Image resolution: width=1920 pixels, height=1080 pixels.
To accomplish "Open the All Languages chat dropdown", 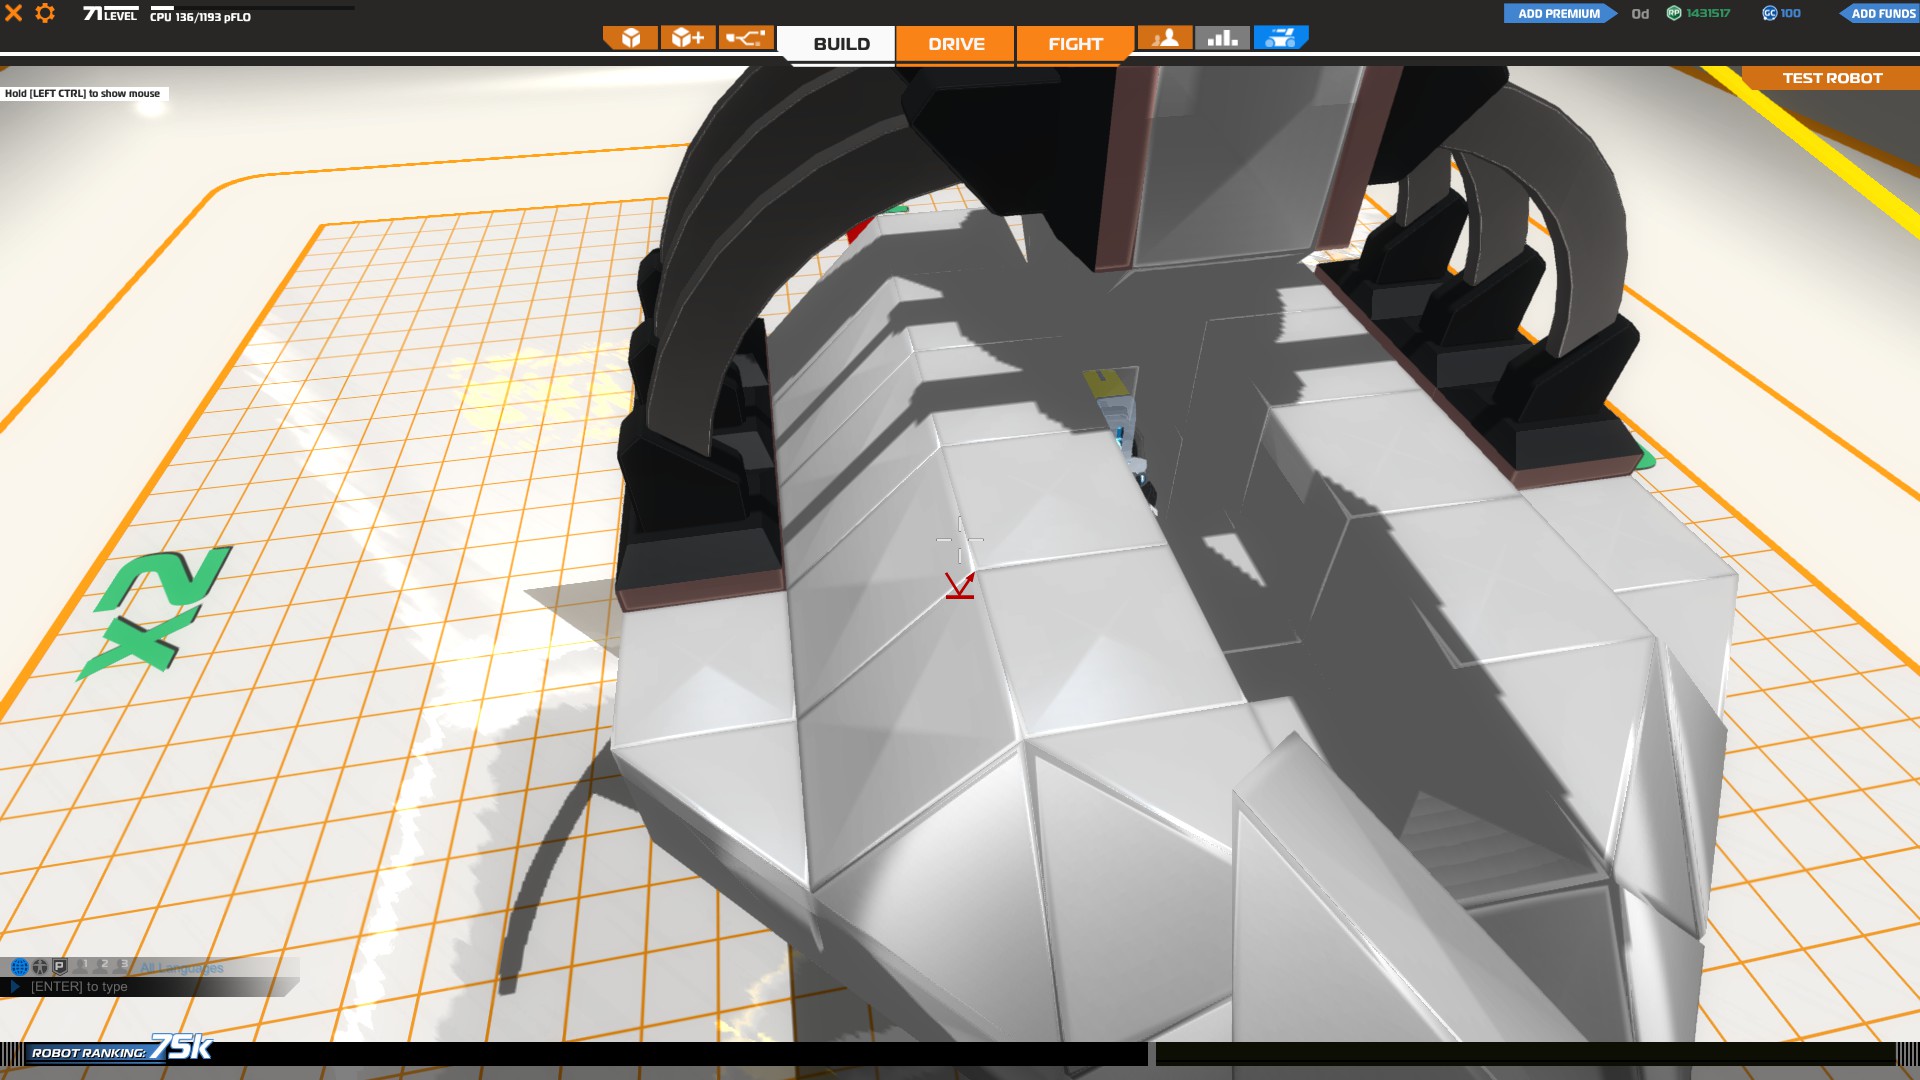I will click(x=182, y=968).
